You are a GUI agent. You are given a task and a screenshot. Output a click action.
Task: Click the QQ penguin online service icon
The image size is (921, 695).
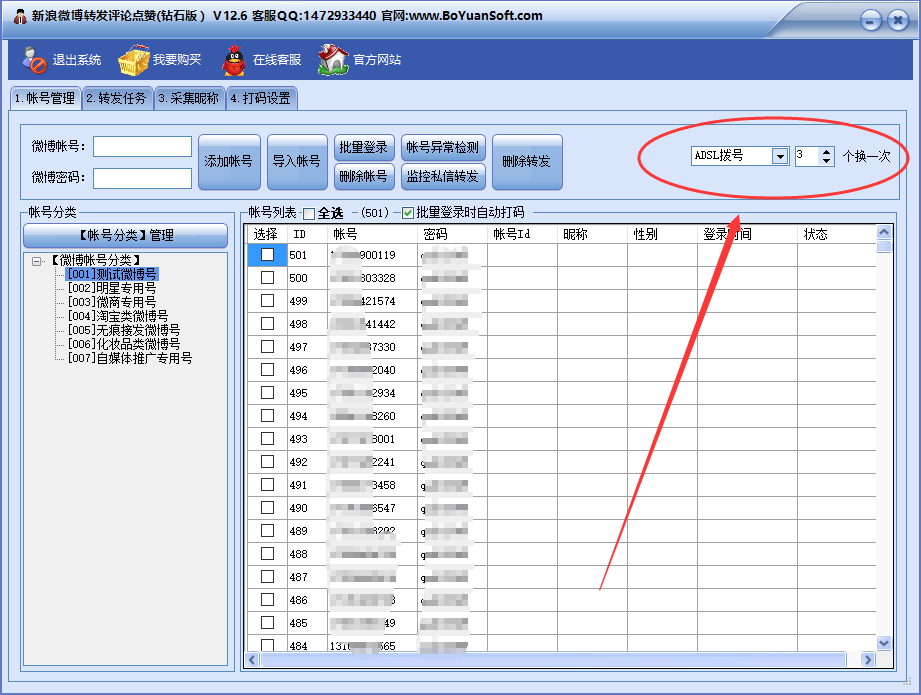(x=234, y=60)
